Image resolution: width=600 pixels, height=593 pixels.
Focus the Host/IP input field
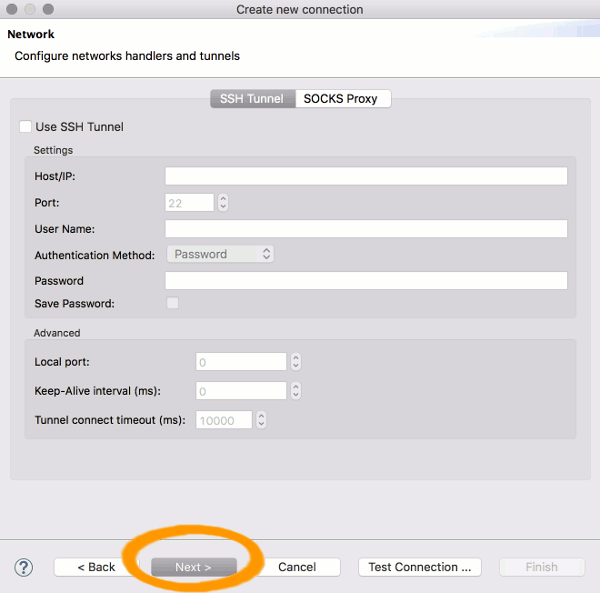(x=366, y=176)
